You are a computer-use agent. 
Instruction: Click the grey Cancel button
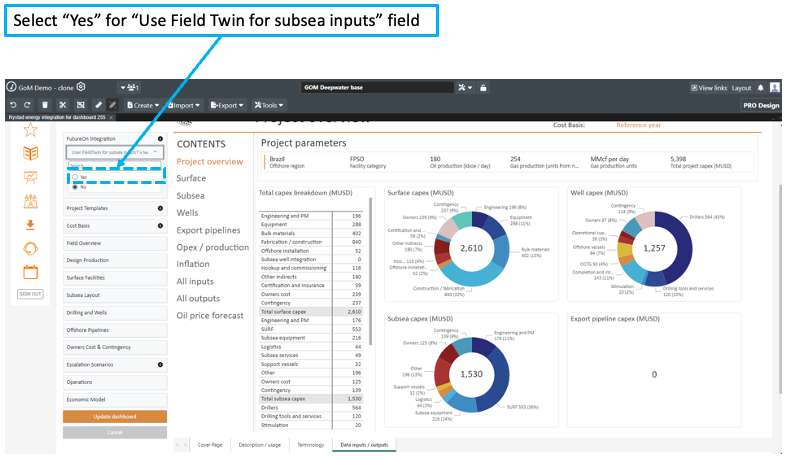[x=114, y=432]
